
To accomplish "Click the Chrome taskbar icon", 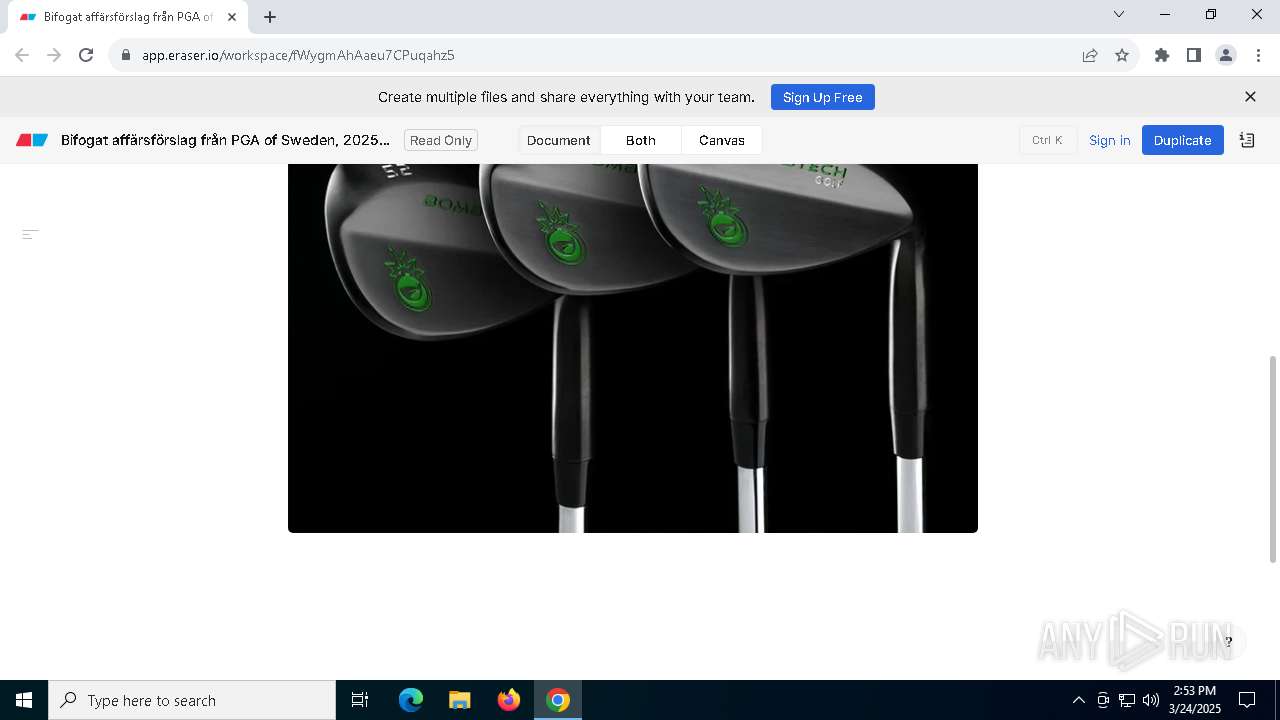I will click(558, 700).
